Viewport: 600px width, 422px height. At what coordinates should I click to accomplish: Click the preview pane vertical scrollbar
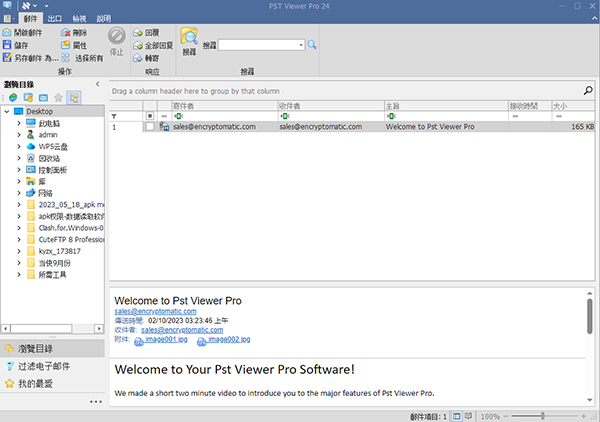(x=590, y=316)
